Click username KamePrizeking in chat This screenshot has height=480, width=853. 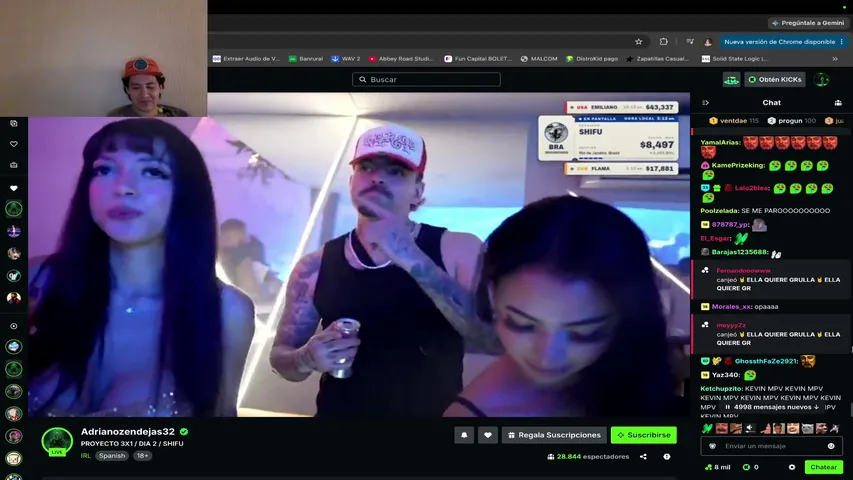click(x=738, y=165)
